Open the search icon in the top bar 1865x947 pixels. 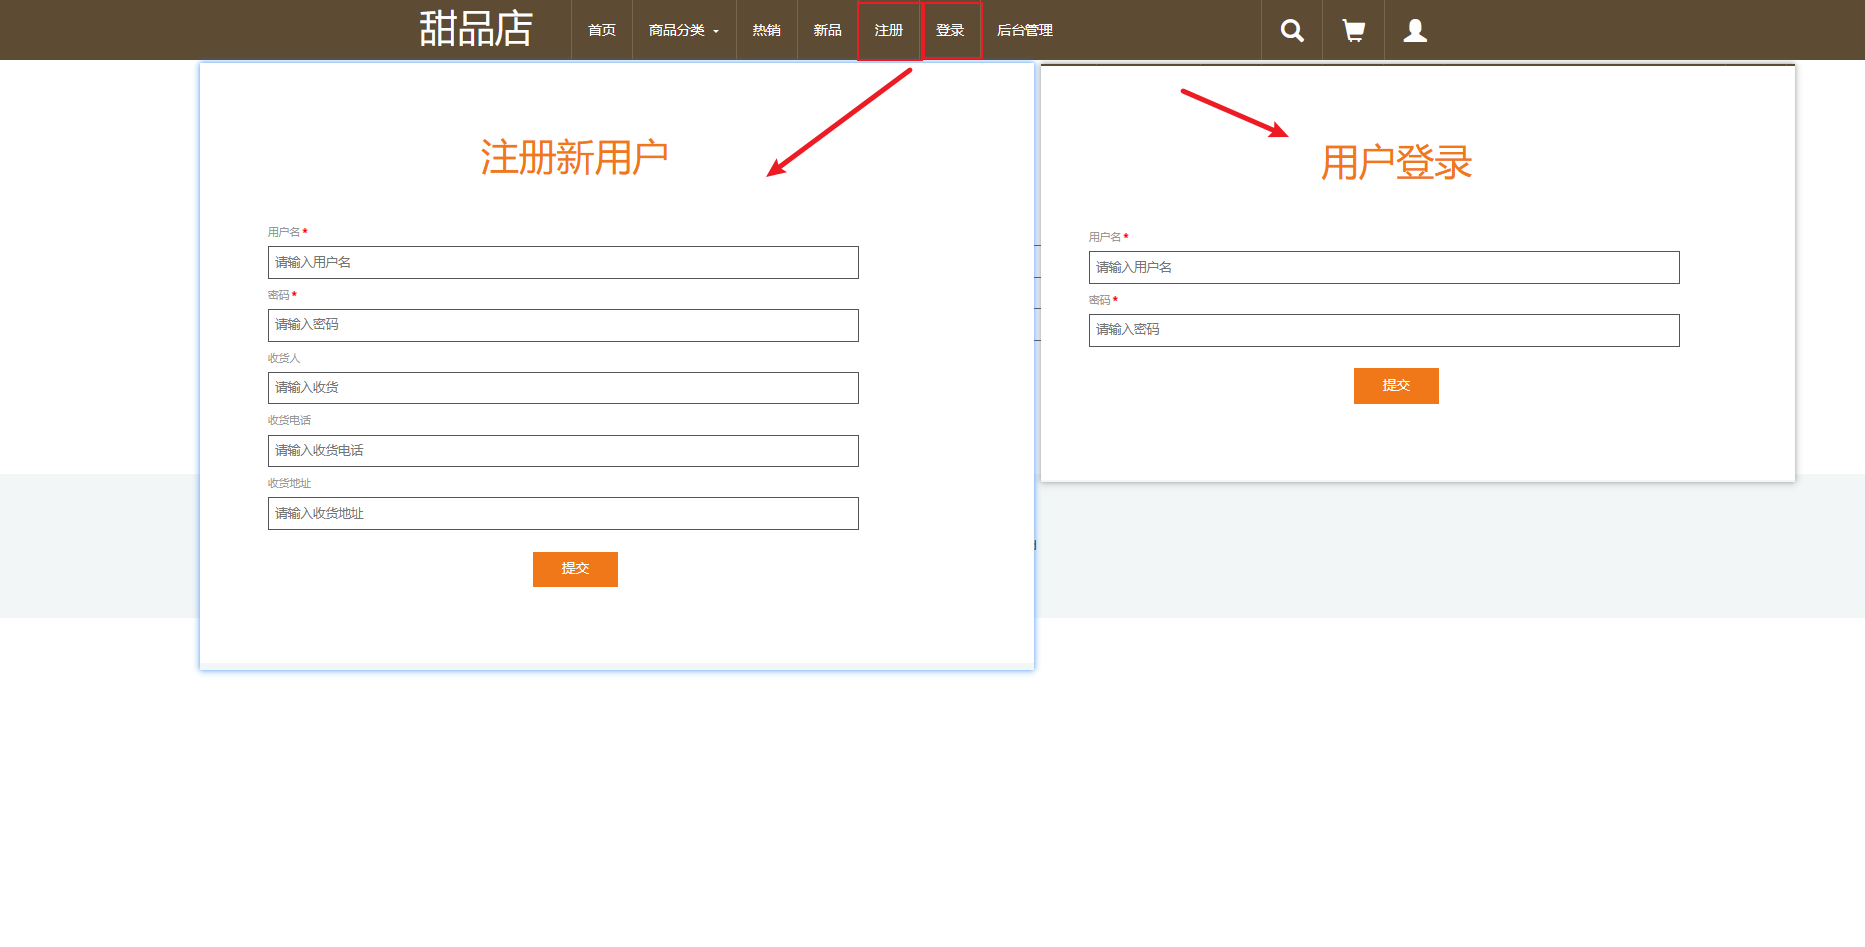(x=1291, y=30)
